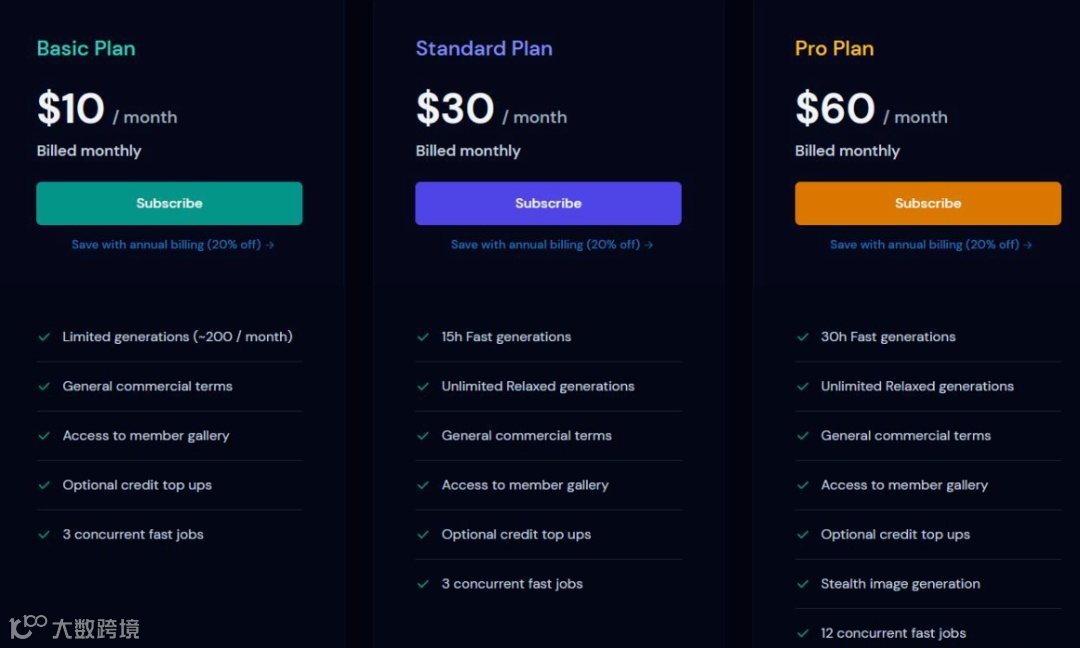Click Standard Plan General commercial terms text
Image resolution: width=1080 pixels, height=648 pixels.
[526, 436]
